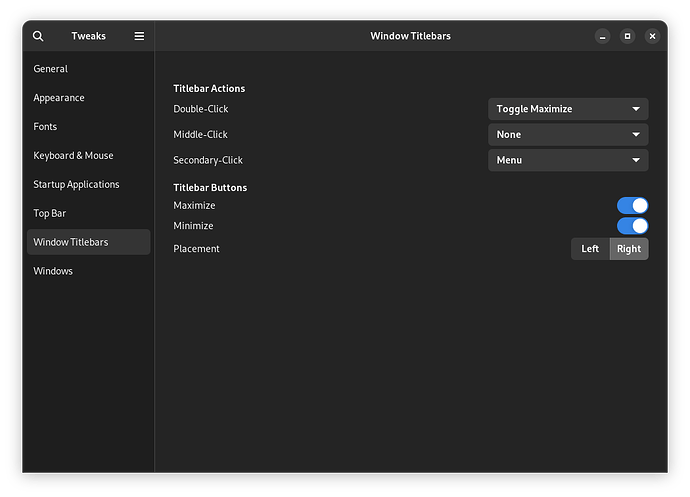Close the Tweaks window with the X icon

pyautogui.click(x=652, y=36)
